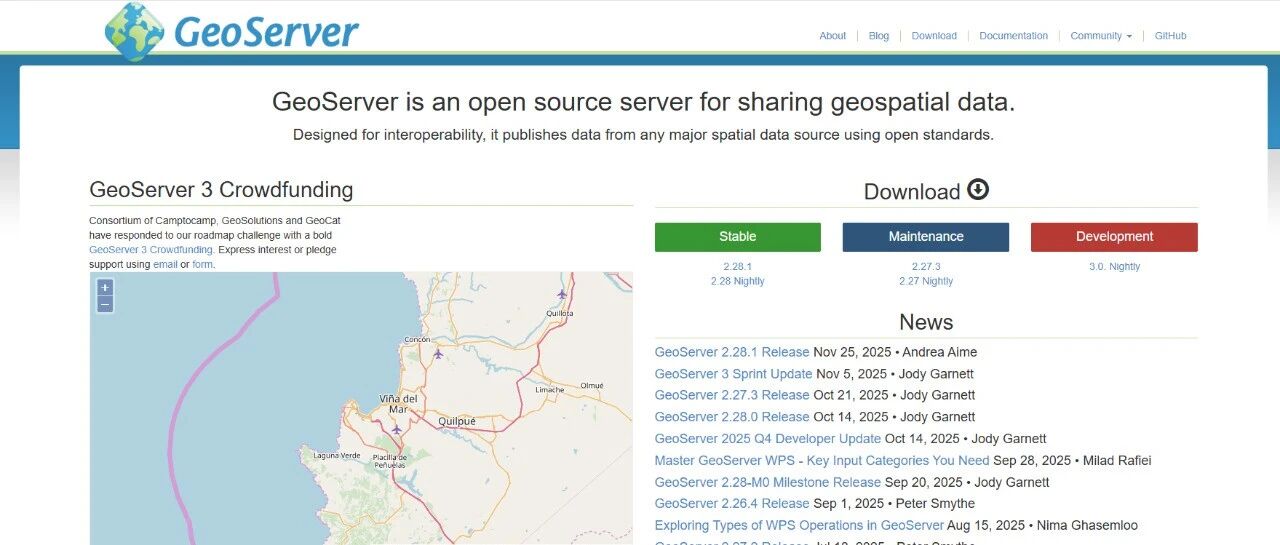Image resolution: width=1280 pixels, height=545 pixels.
Task: Click the green Stable download button
Action: coord(738,237)
